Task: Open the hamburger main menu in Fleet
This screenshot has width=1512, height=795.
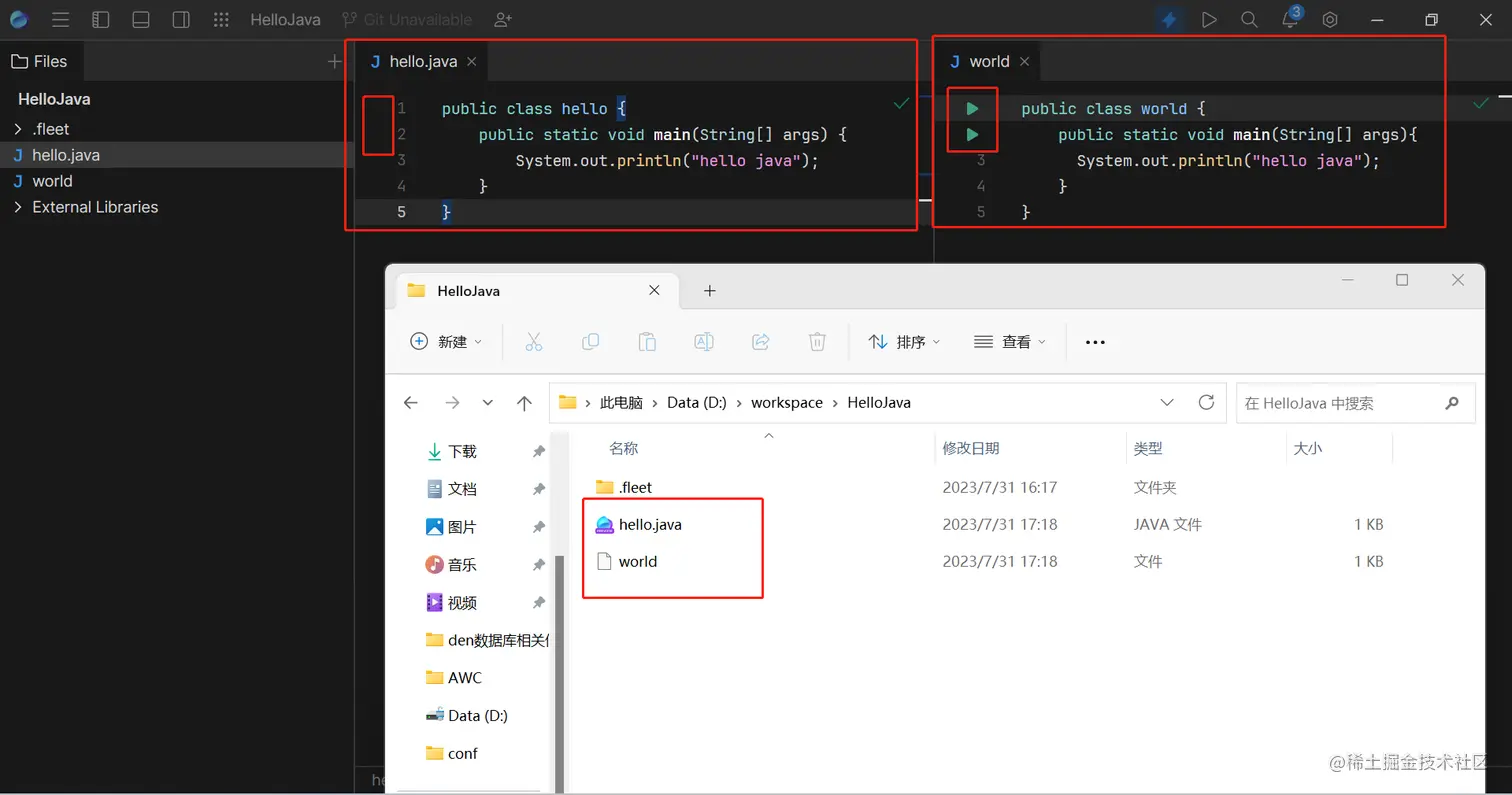Action: (62, 20)
